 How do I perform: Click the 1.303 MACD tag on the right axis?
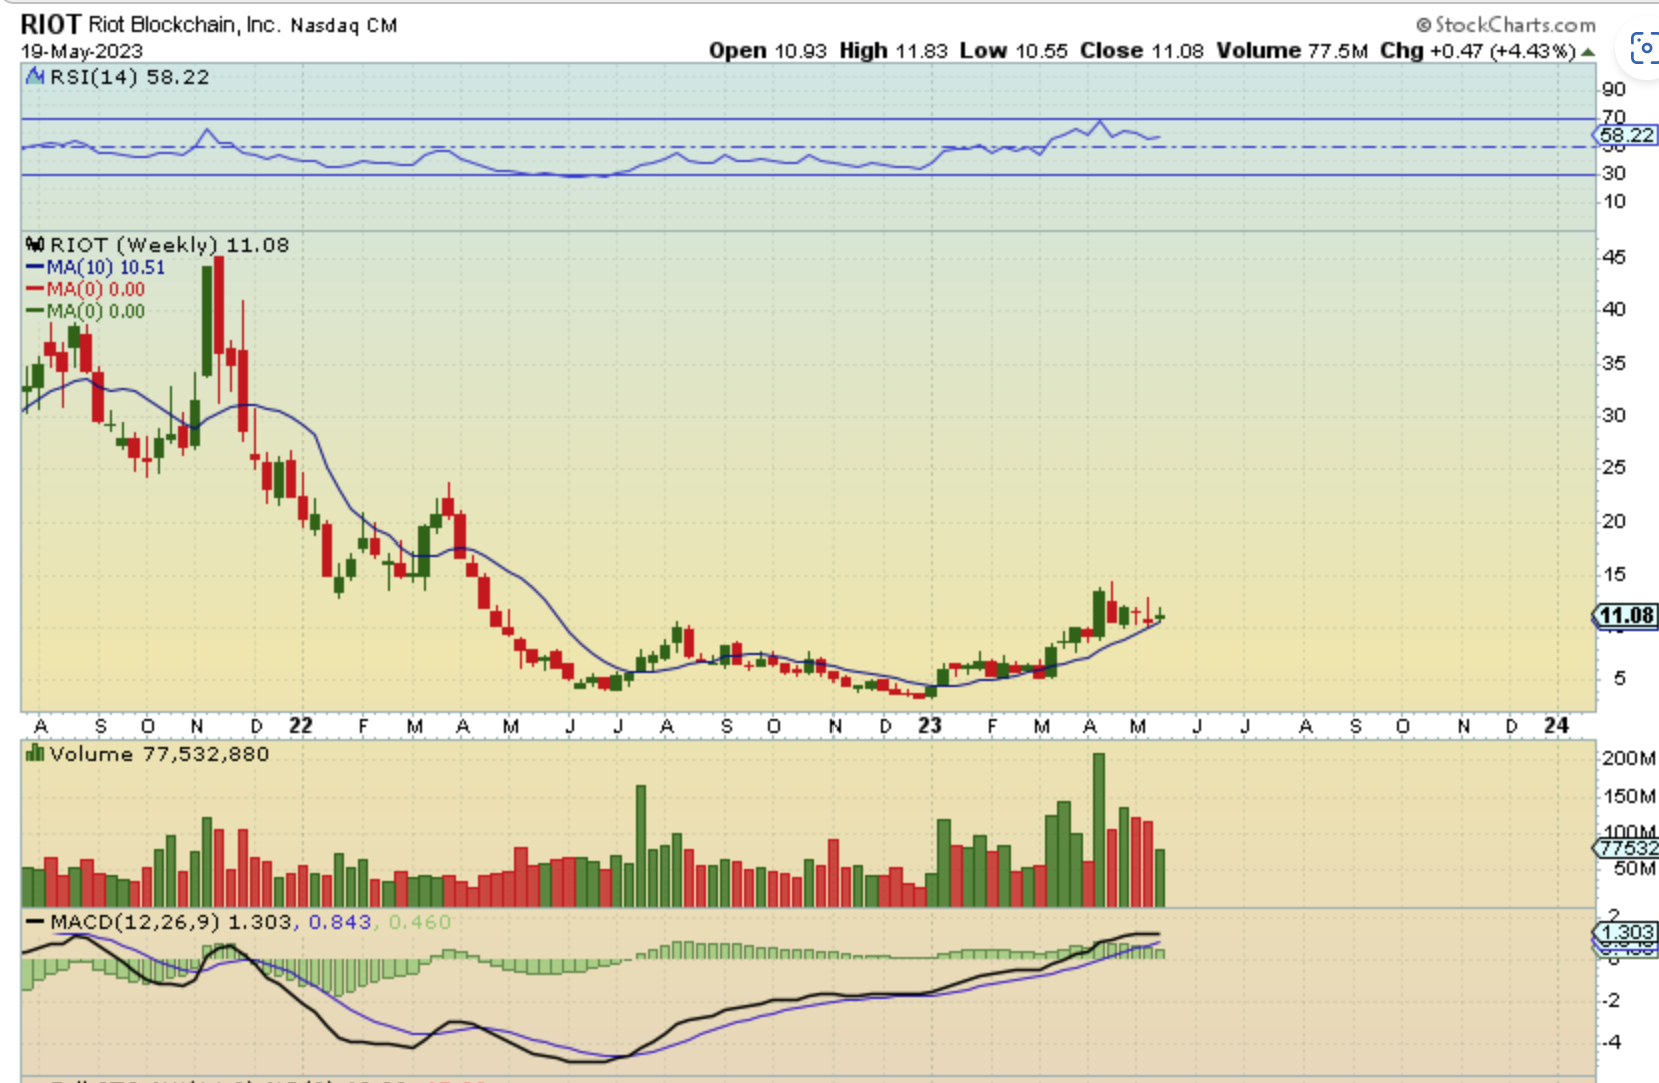click(1626, 932)
